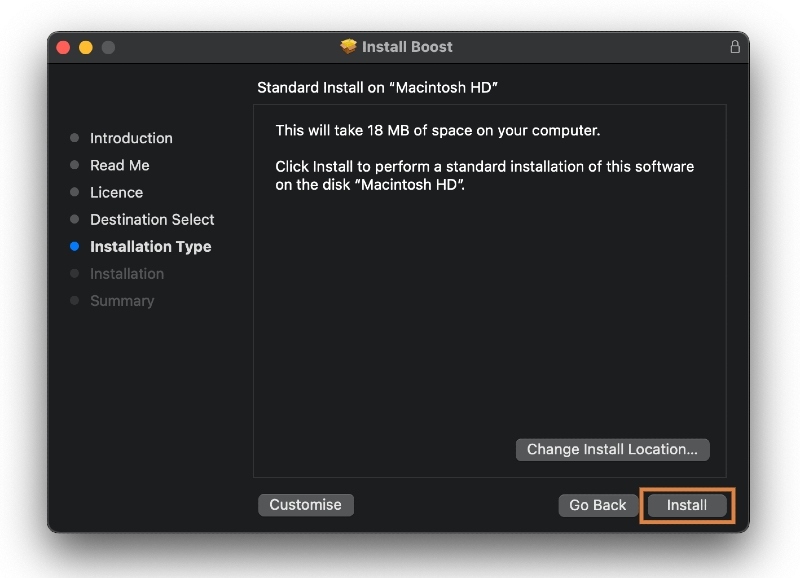Viewport: 800px width, 578px height.
Task: Select the Read Me step
Action: tap(119, 165)
